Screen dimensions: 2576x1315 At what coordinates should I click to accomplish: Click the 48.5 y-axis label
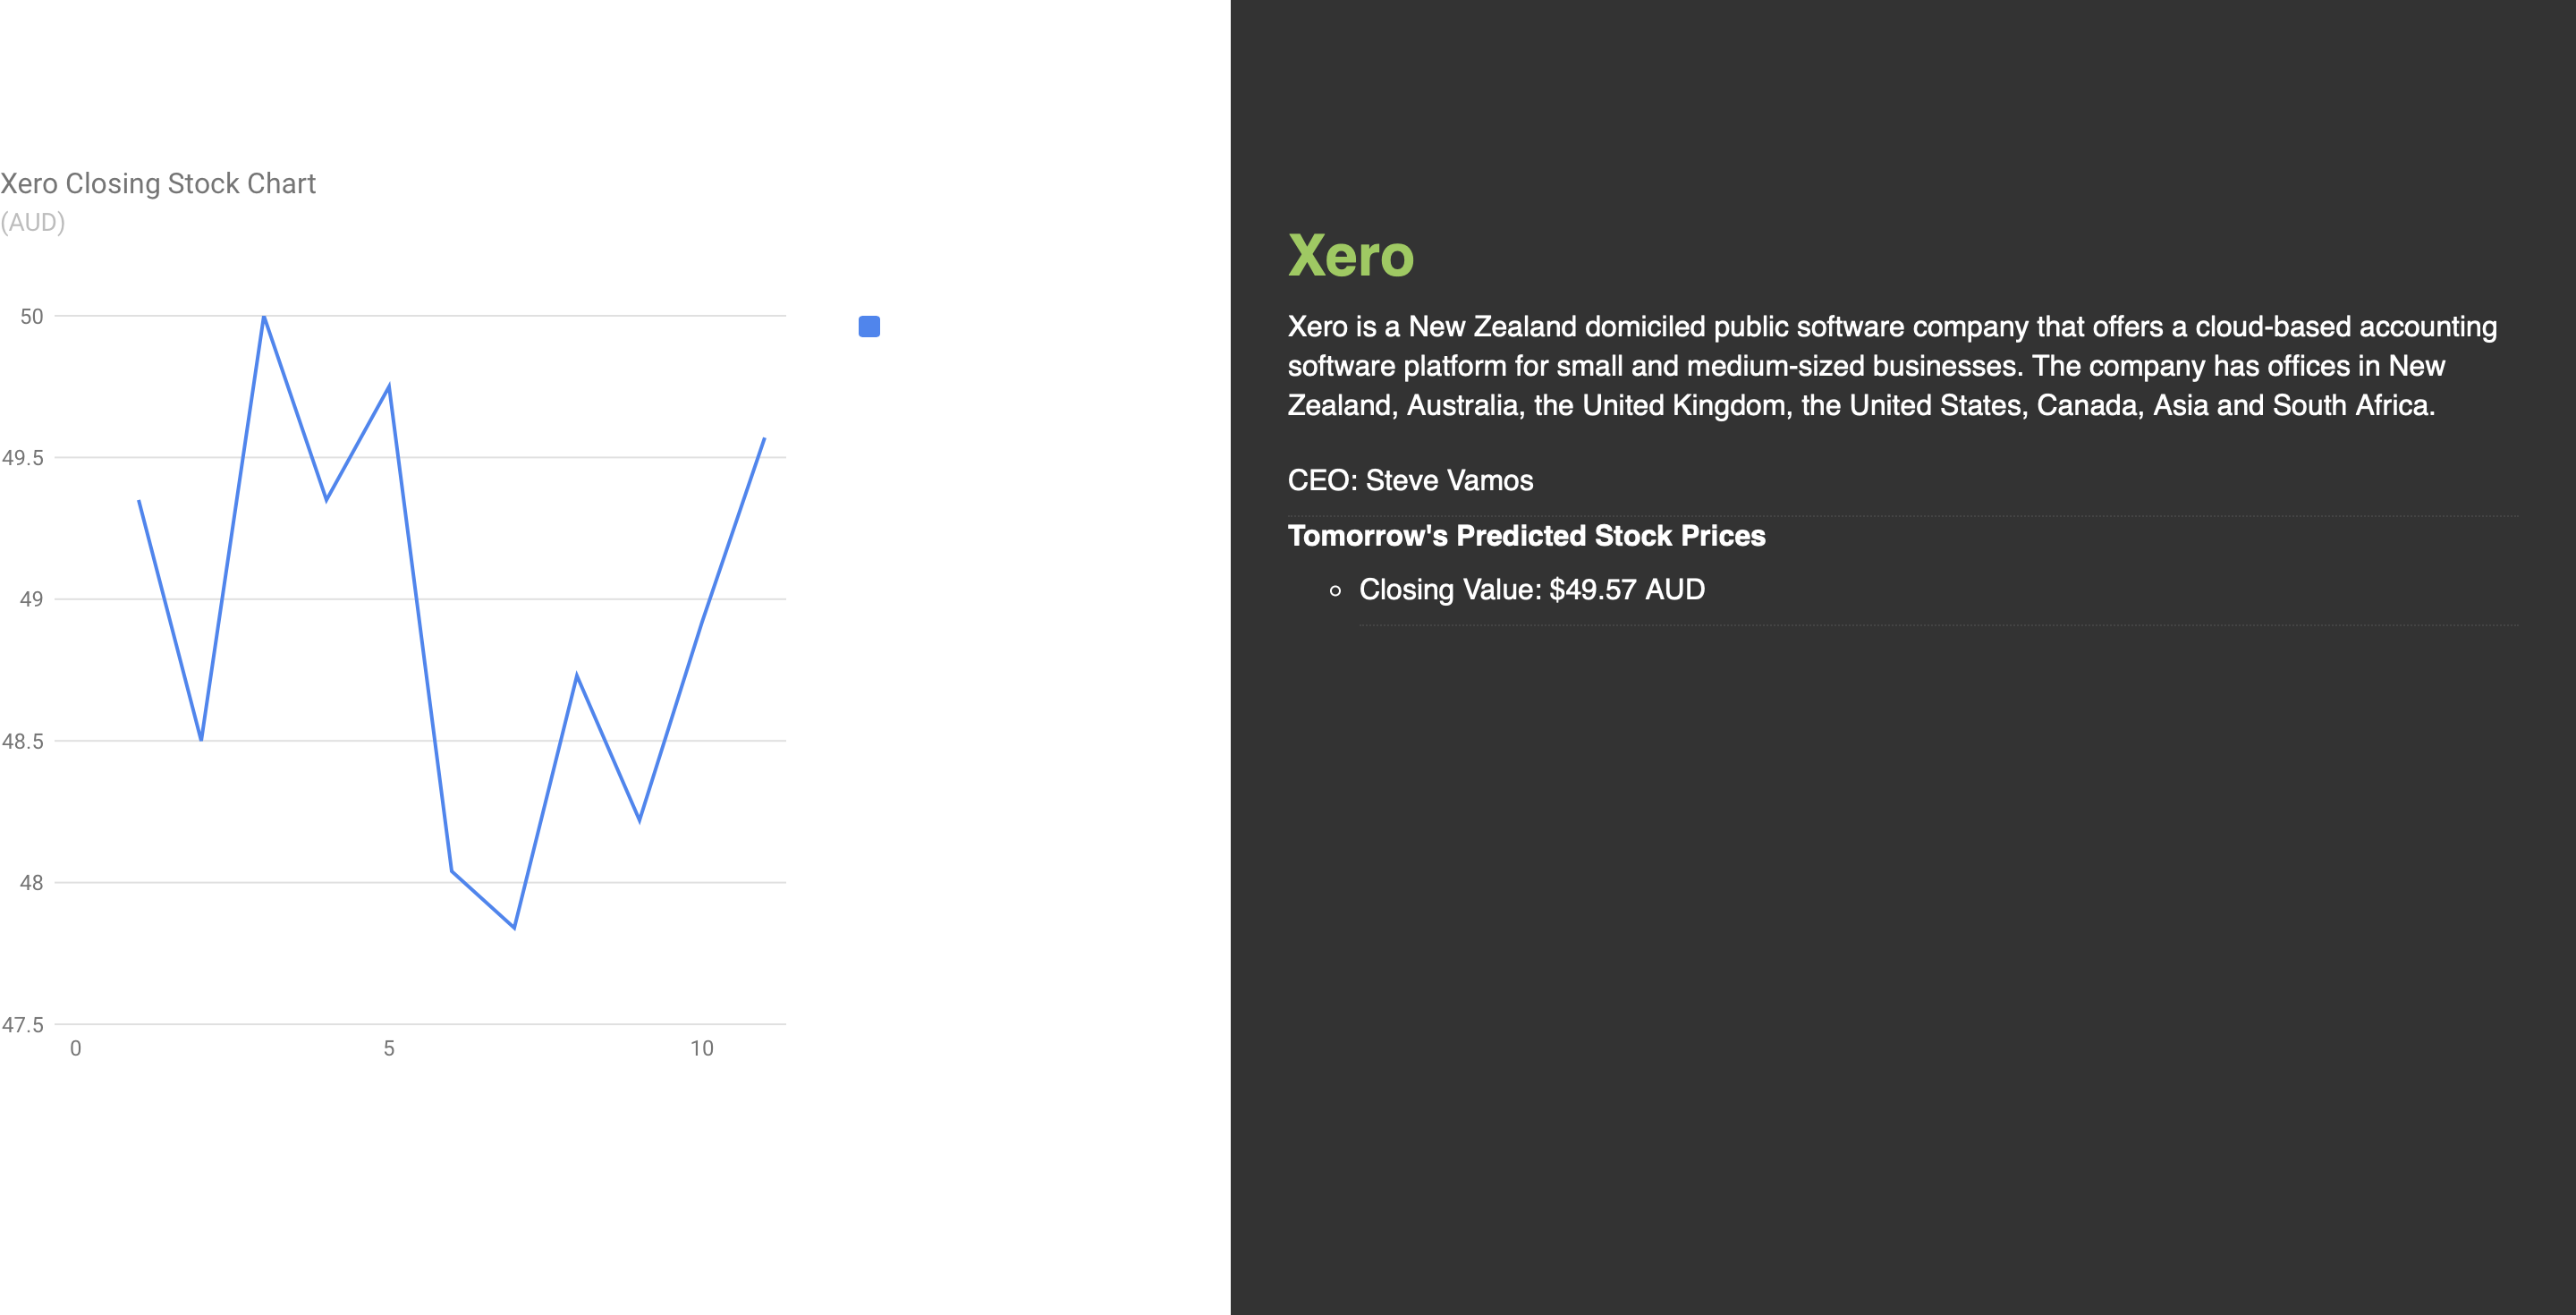[23, 741]
